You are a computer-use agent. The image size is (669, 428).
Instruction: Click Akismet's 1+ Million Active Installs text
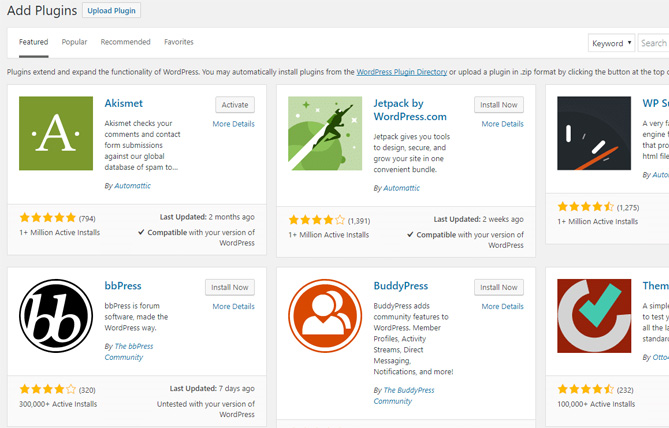coord(59,233)
